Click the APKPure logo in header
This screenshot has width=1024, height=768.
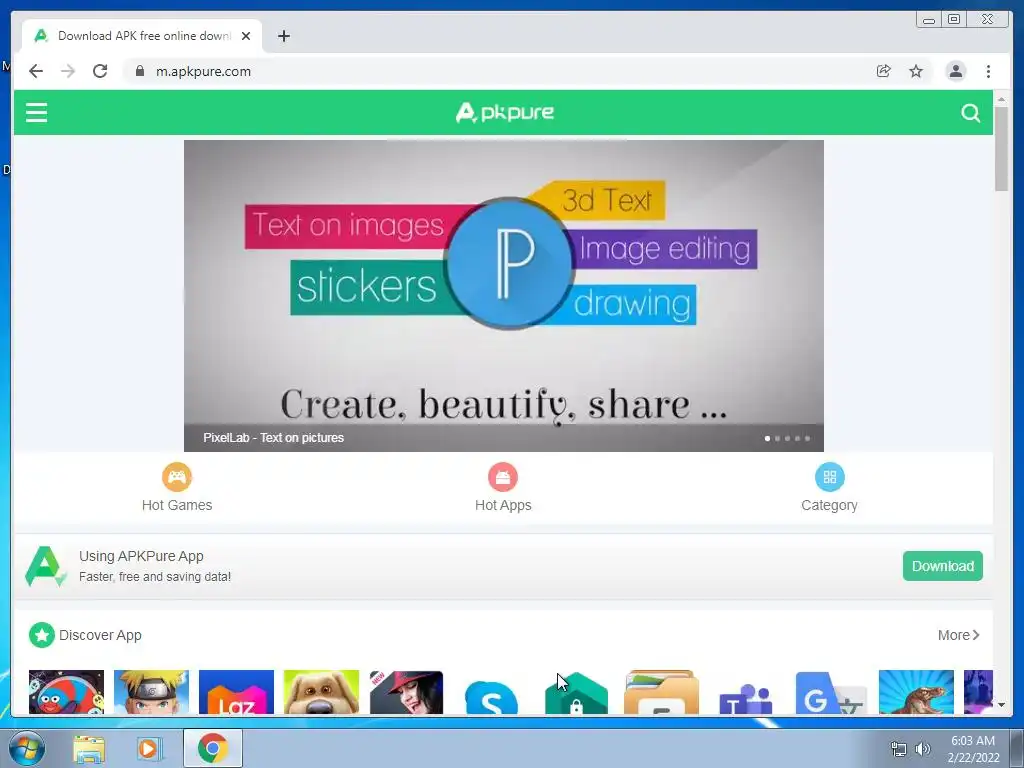point(504,112)
